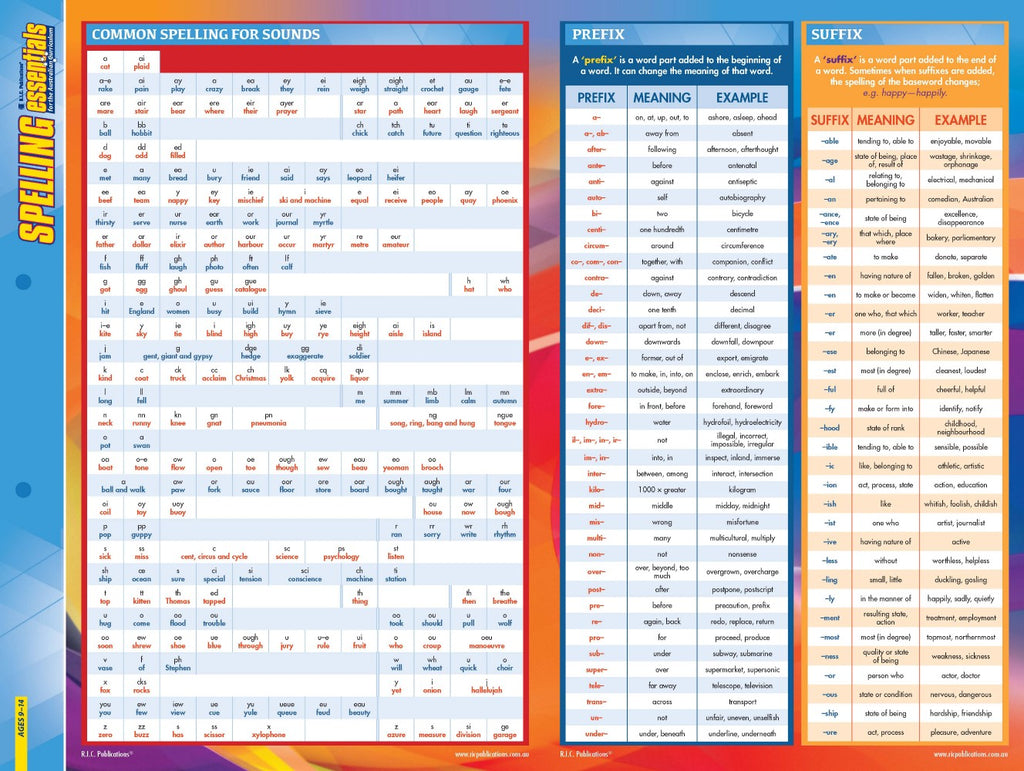The width and height of the screenshot is (1024, 771).
Task: Open the website link below the spelling chart
Action: pyautogui.click(x=492, y=754)
